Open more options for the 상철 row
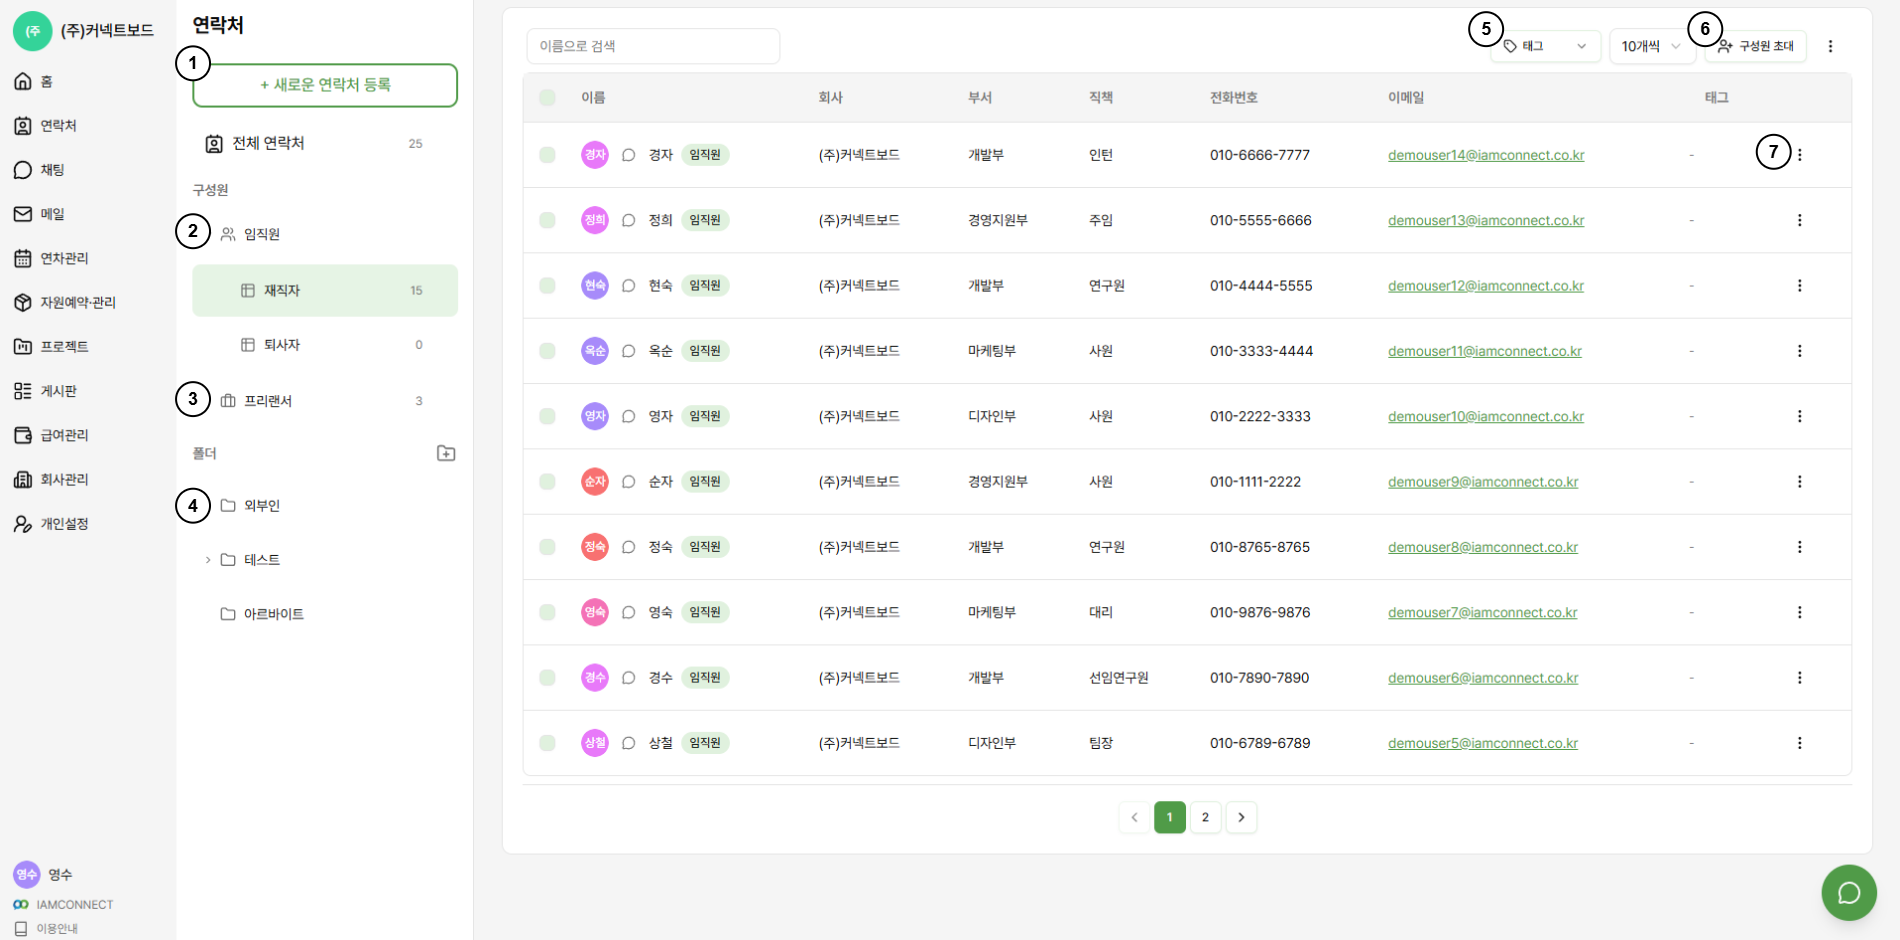This screenshot has width=1900, height=940. click(1799, 743)
